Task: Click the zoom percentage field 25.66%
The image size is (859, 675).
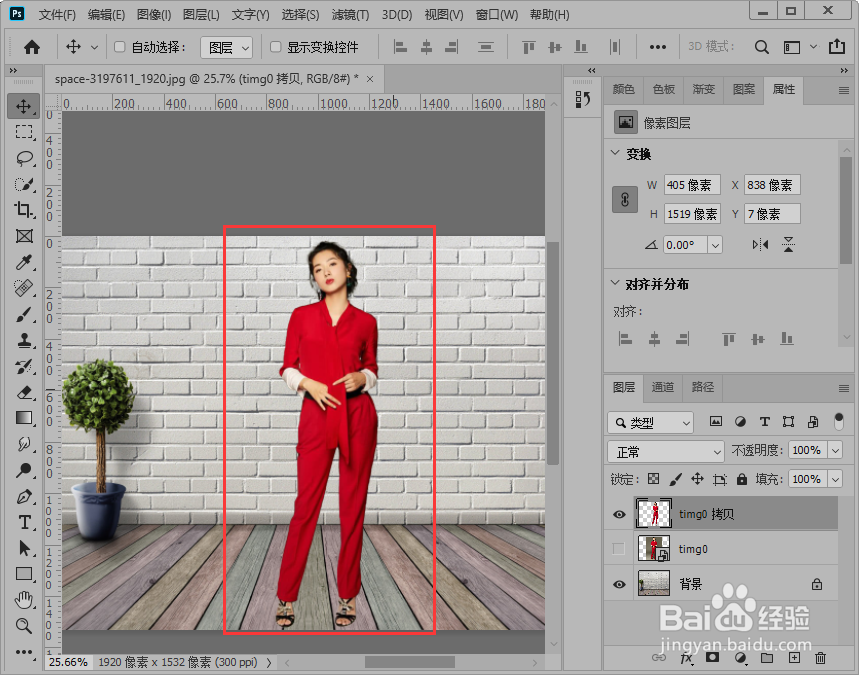Action: coord(68,662)
